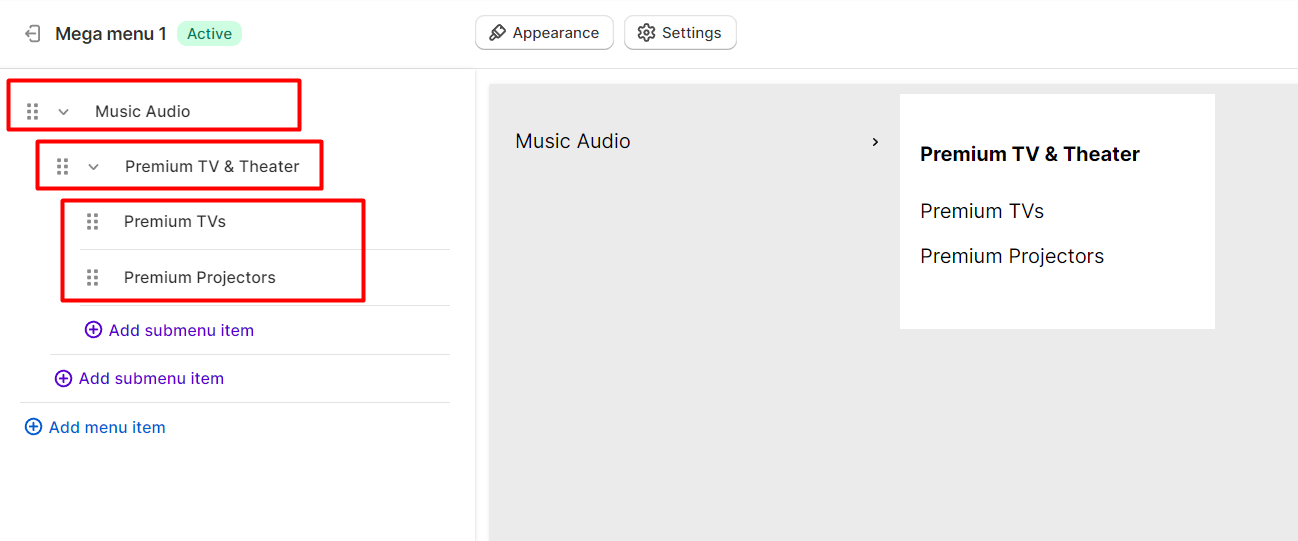The height and width of the screenshot is (541, 1298).
Task: Click the gear icon on Settings button
Action: pos(646,33)
